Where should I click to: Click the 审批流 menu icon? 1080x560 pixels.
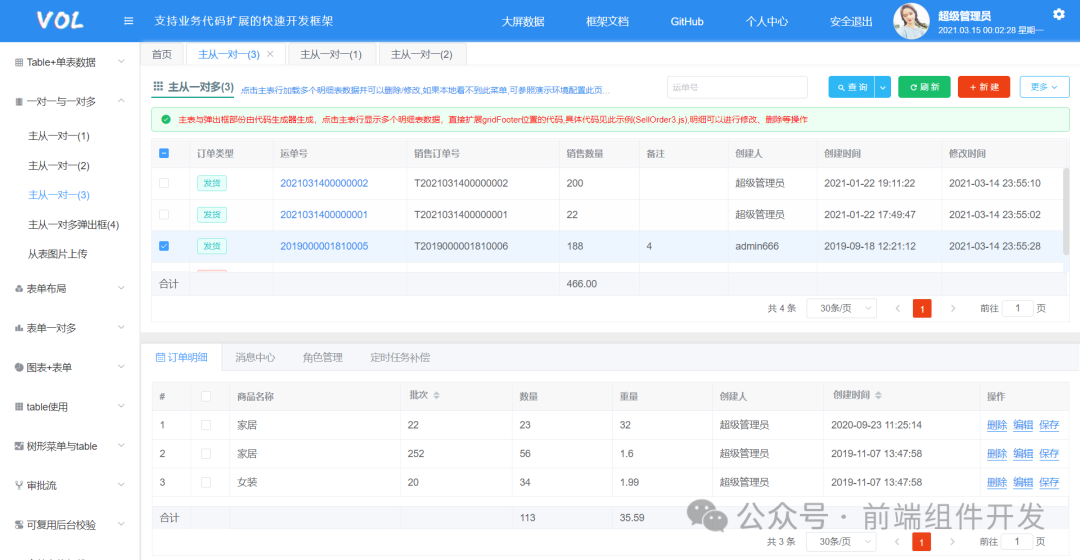(19, 486)
